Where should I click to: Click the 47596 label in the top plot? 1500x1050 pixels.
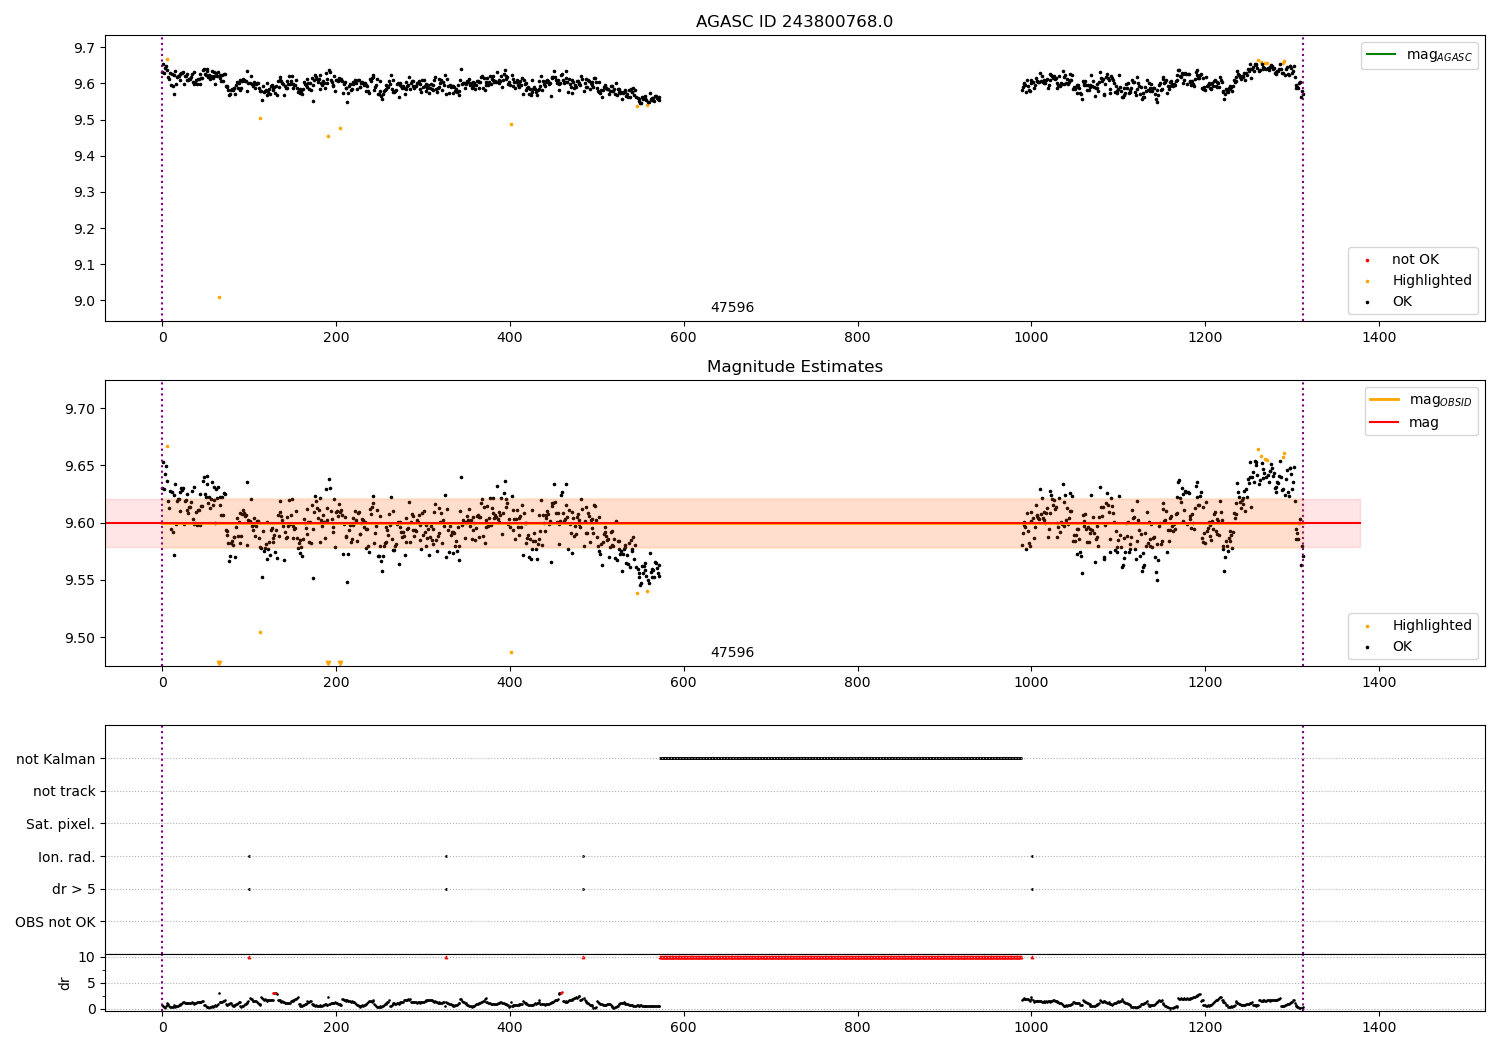pyautogui.click(x=732, y=307)
